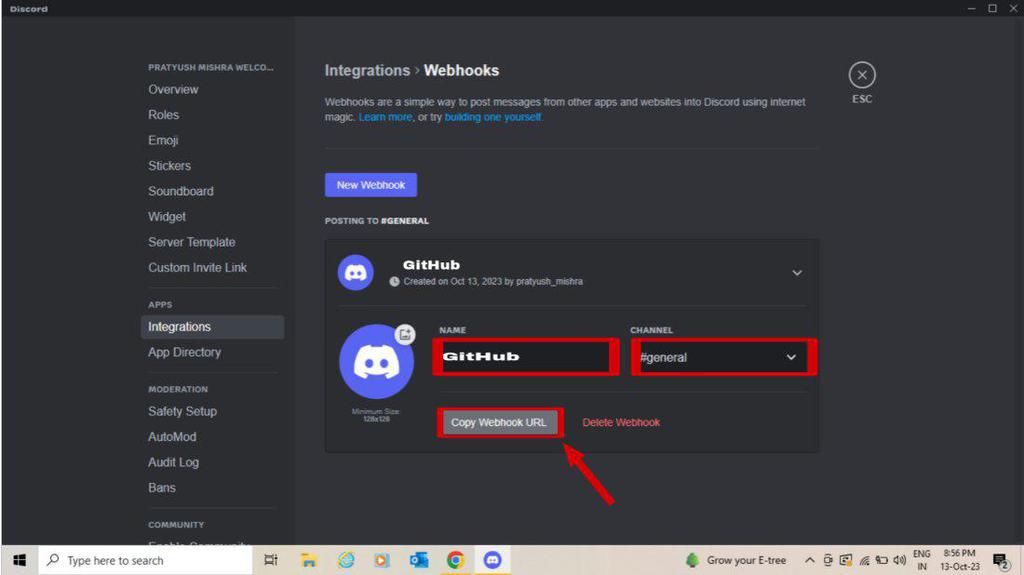The height and width of the screenshot is (575, 1024).
Task: Go back to Integrations via breadcrumb
Action: click(367, 71)
